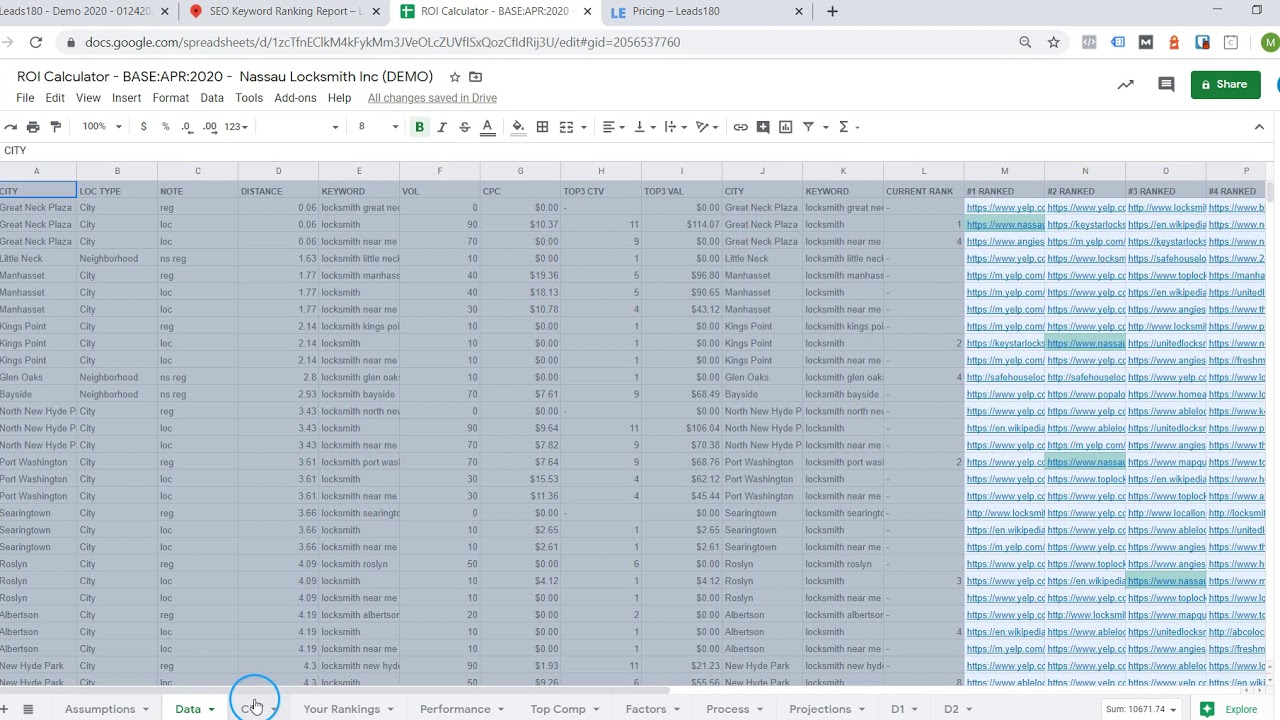Open the more number formats 123 dropdown

tap(236, 127)
